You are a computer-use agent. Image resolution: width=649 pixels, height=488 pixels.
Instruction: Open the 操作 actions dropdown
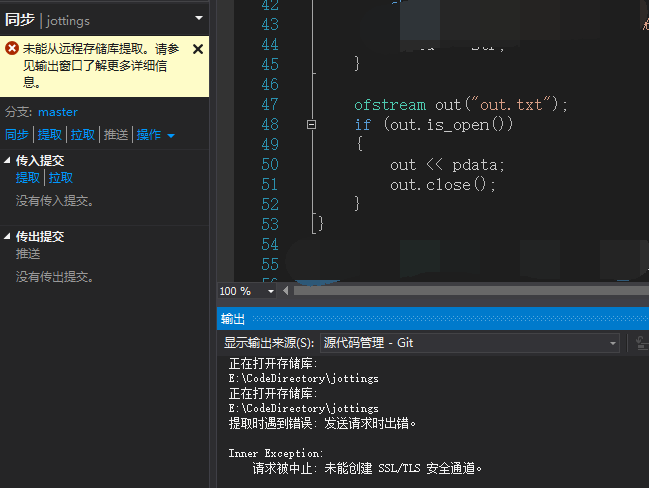click(156, 135)
